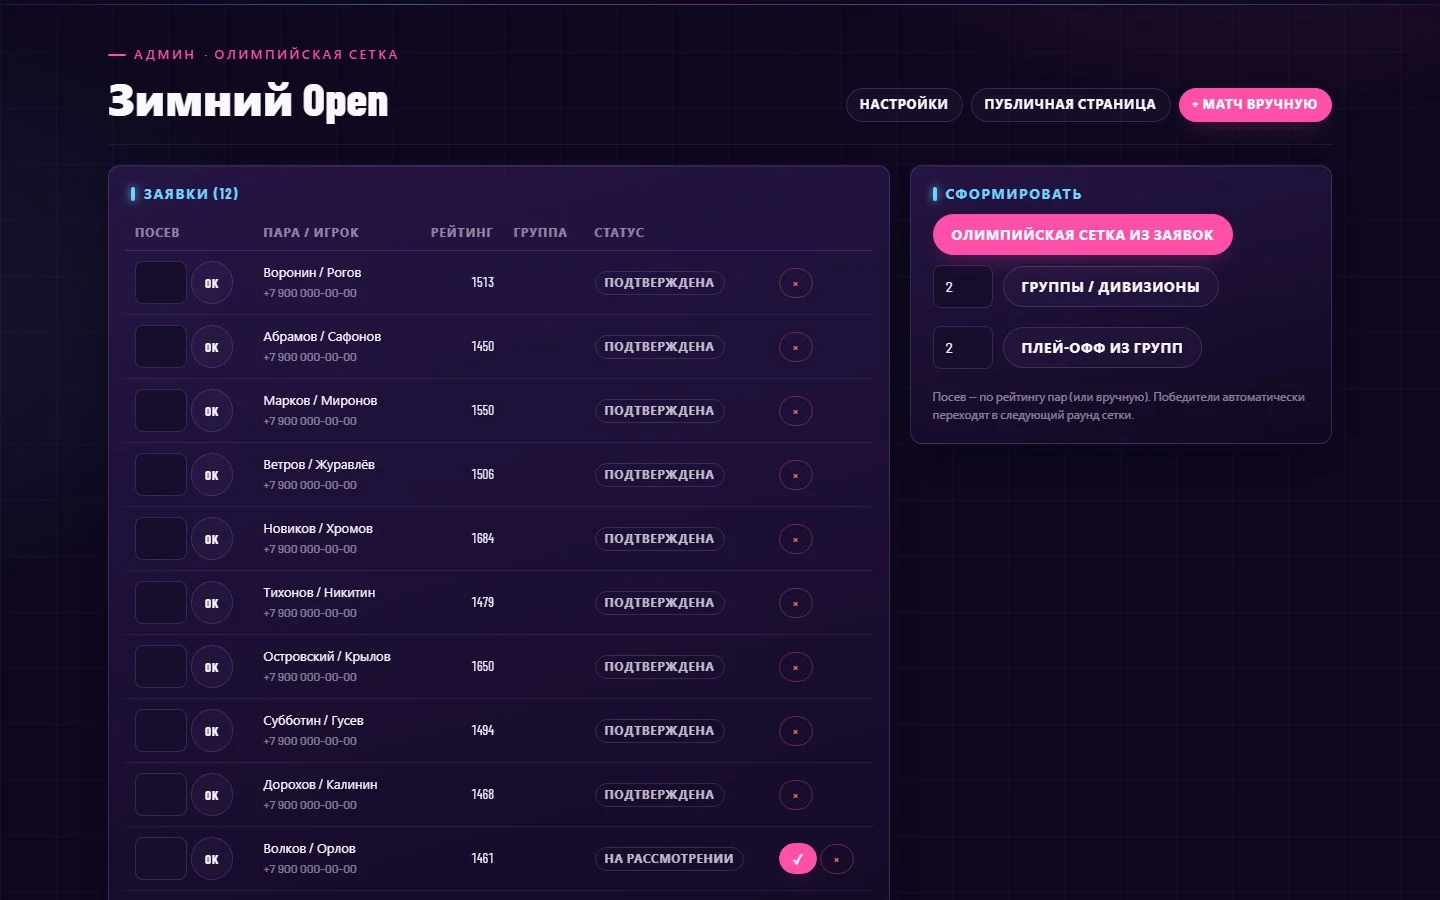Click the name Субботин / Гусев
Image resolution: width=1440 pixels, height=900 pixels.
click(x=313, y=721)
